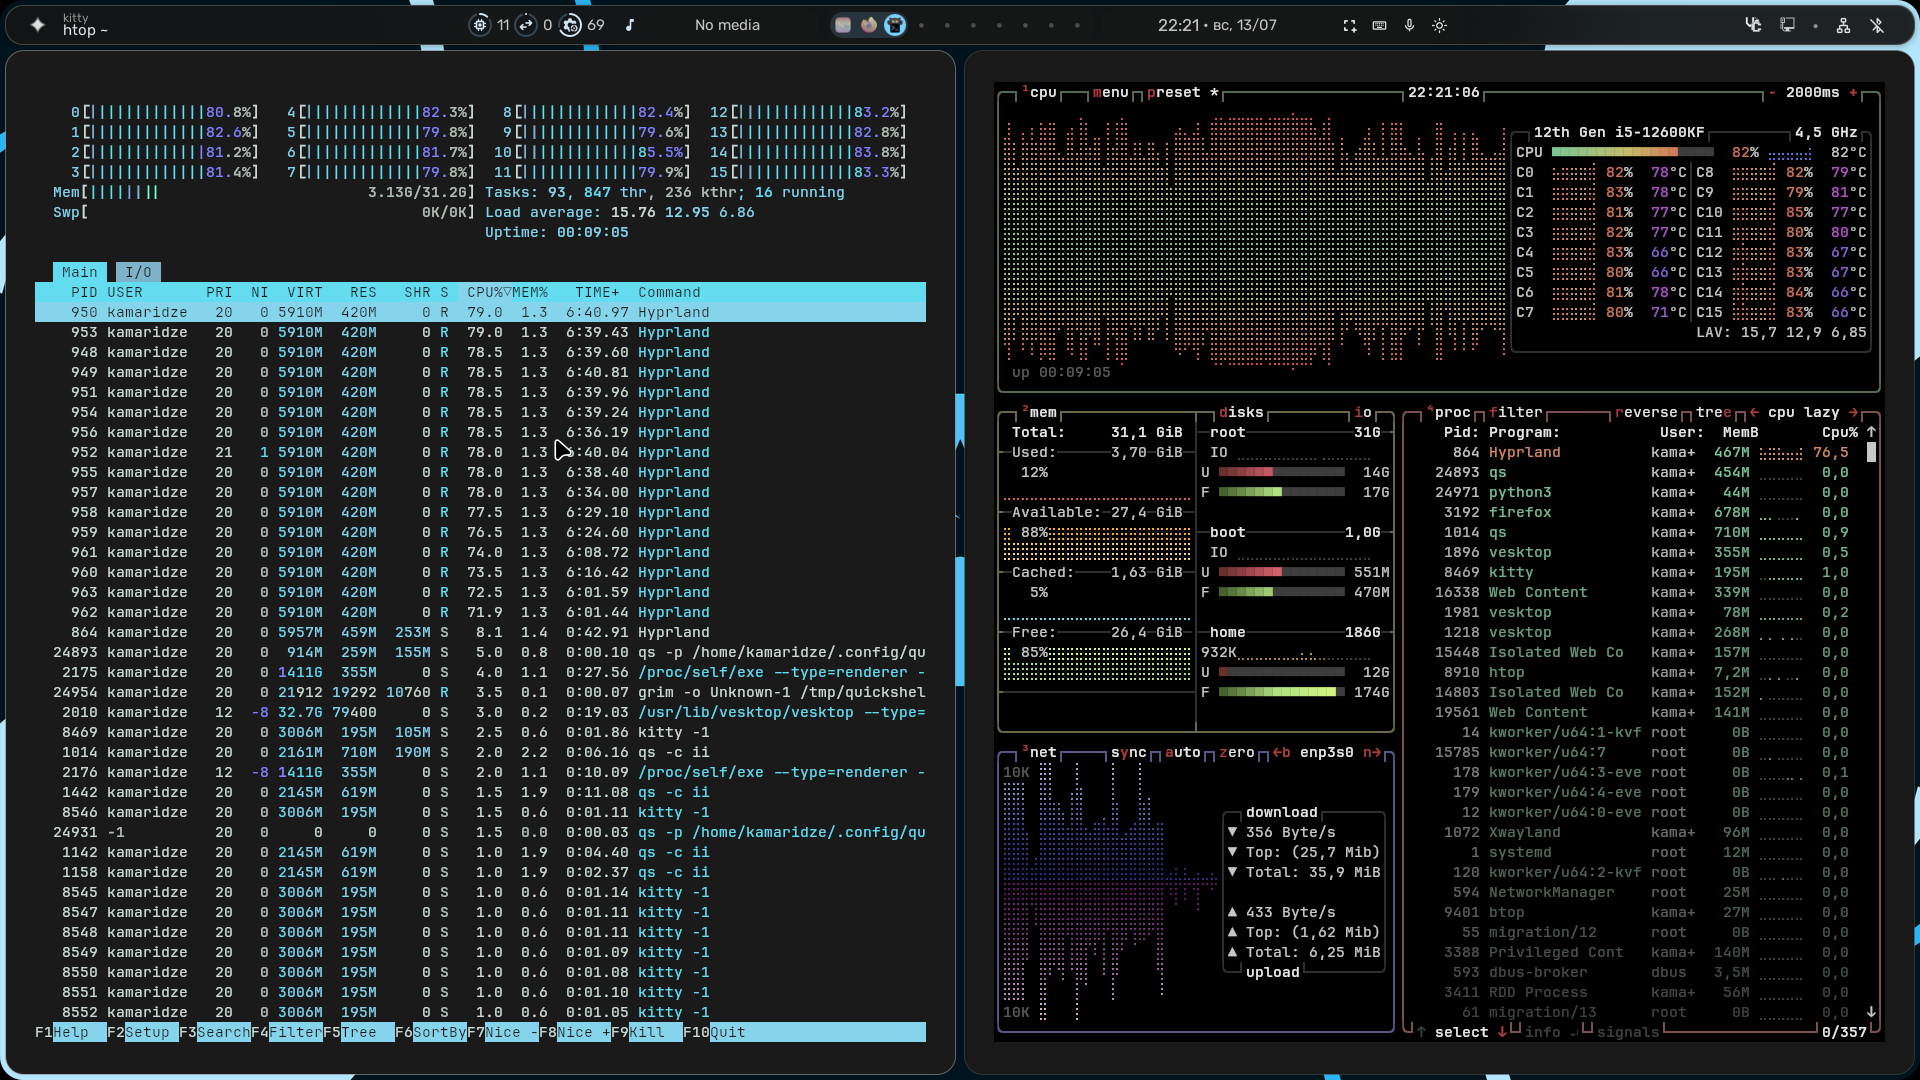The width and height of the screenshot is (1920, 1080).
Task: Open the btop menu
Action: tap(1110, 92)
